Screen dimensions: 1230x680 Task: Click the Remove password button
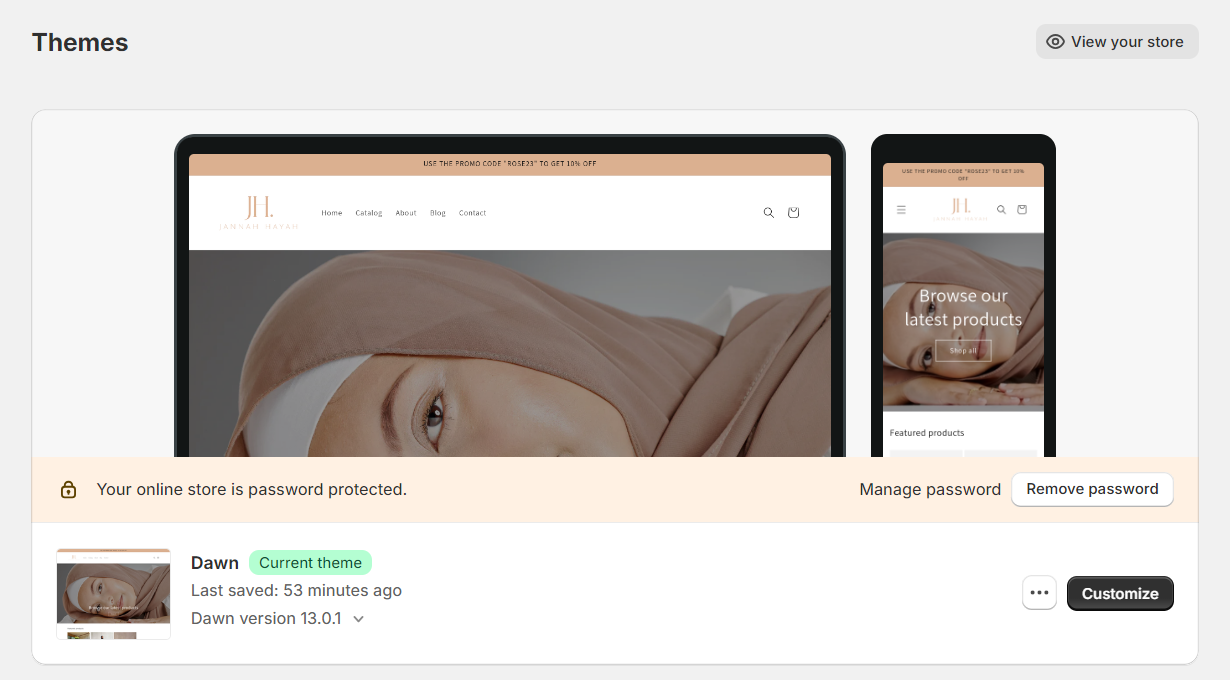tap(1092, 489)
